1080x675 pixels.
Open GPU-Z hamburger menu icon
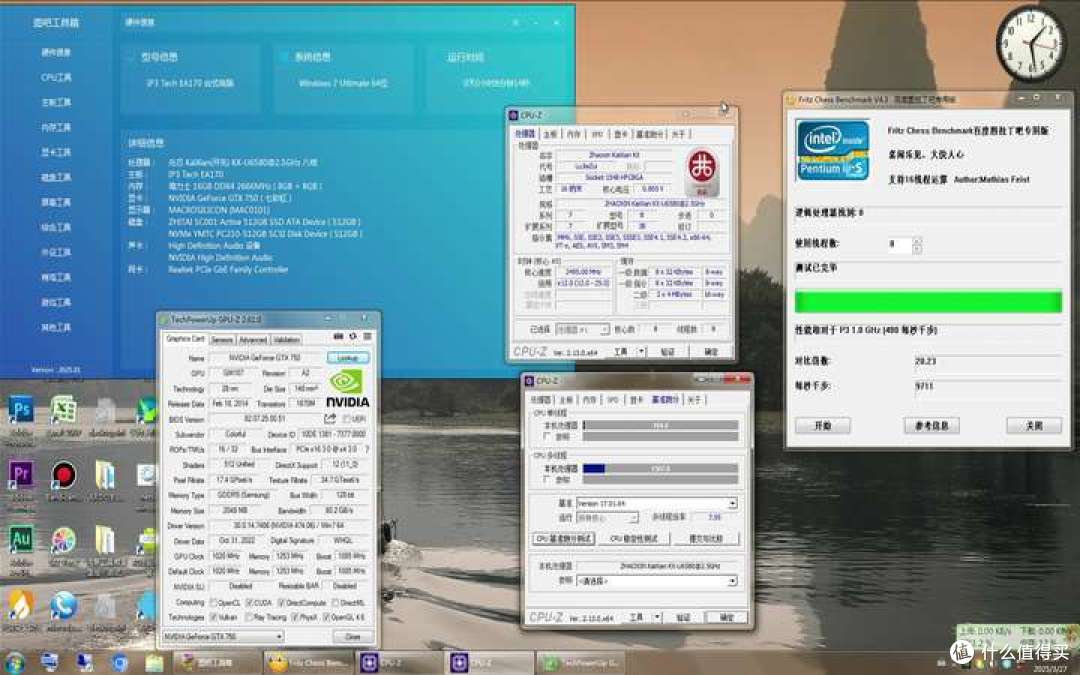point(368,336)
